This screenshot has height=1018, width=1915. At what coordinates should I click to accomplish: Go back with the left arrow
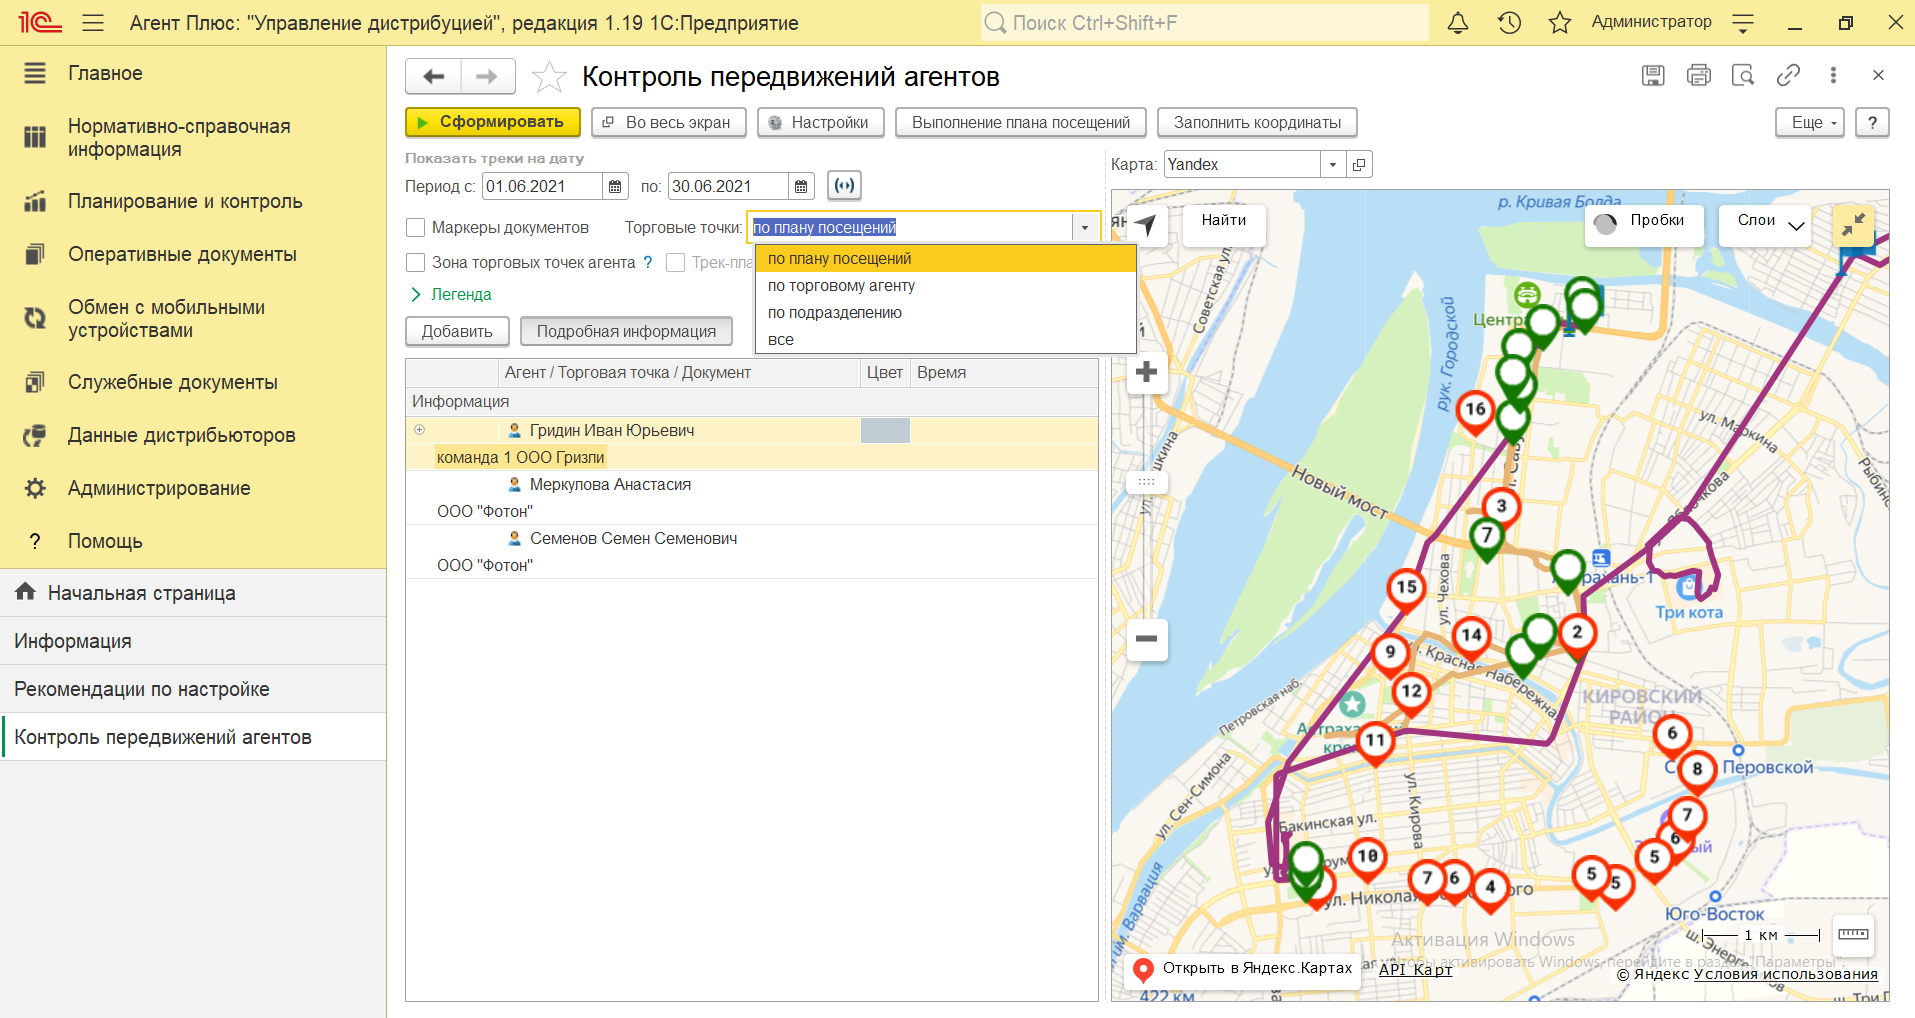click(x=433, y=76)
